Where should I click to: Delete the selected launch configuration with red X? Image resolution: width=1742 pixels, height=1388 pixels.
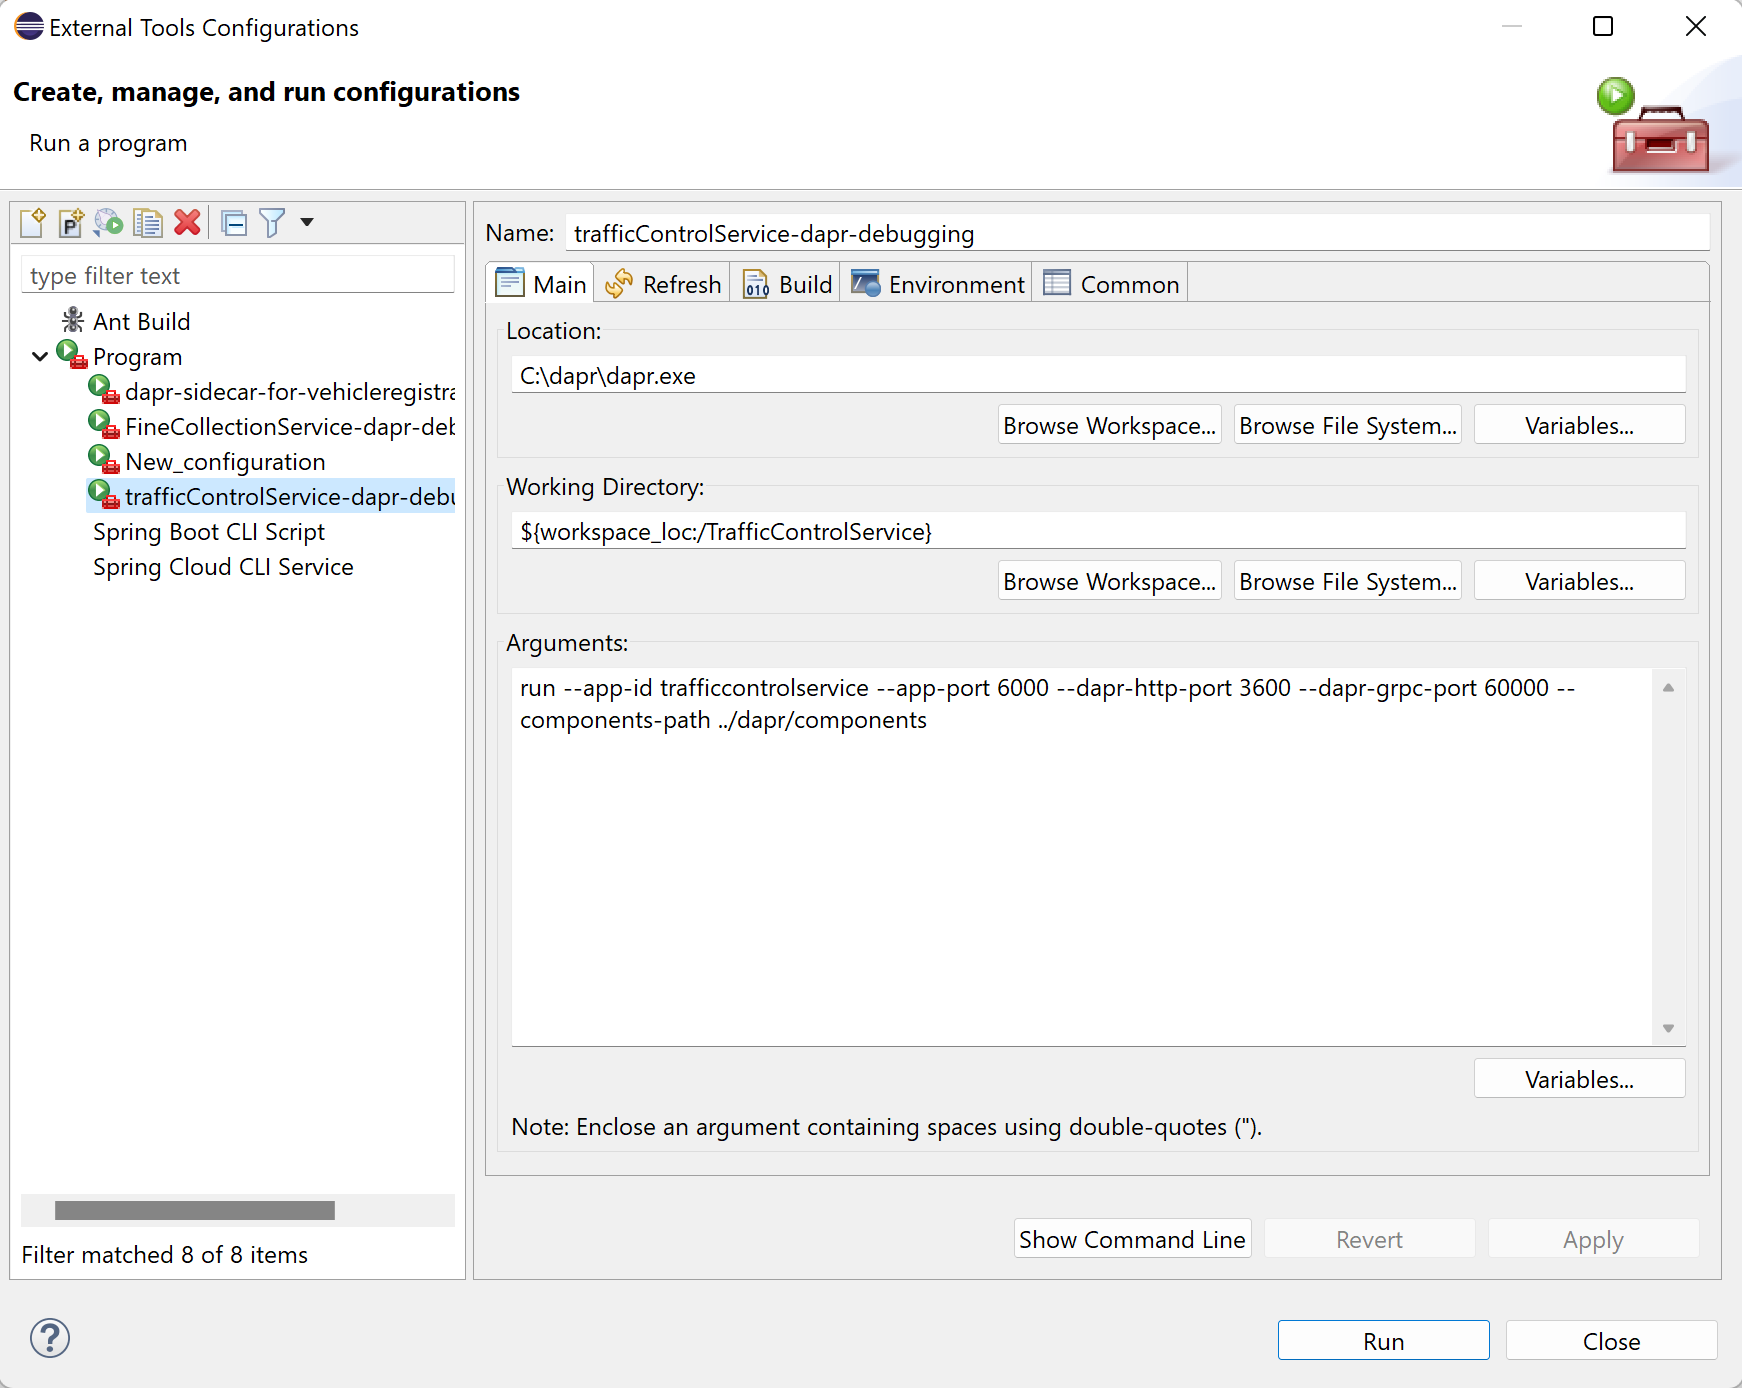pos(187,222)
